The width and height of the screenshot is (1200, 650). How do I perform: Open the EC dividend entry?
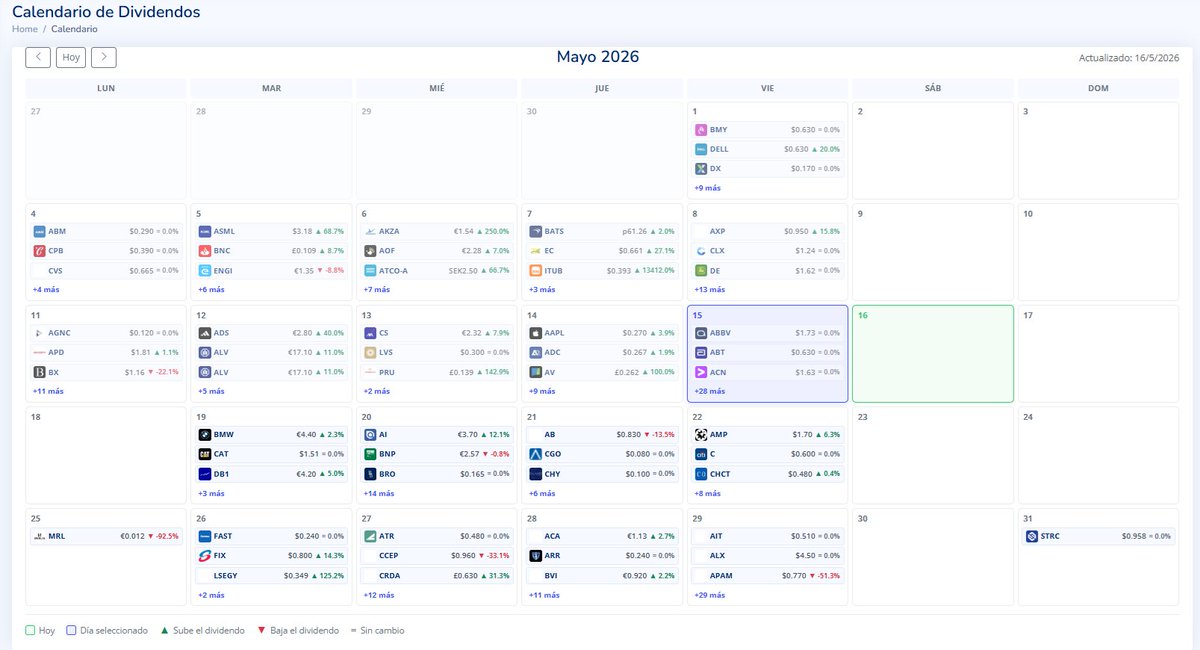coord(602,251)
